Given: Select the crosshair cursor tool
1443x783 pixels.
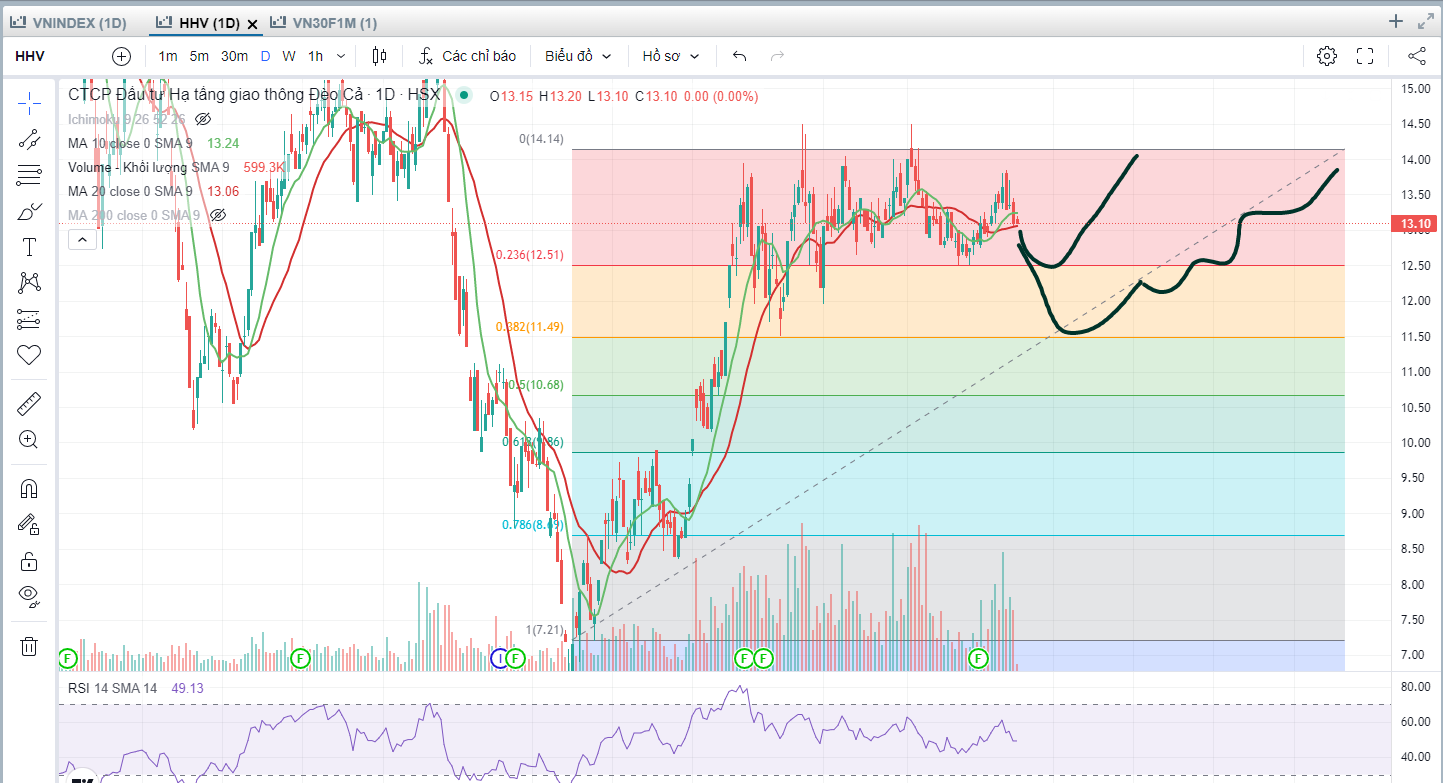Looking at the screenshot, I should pyautogui.click(x=29, y=103).
